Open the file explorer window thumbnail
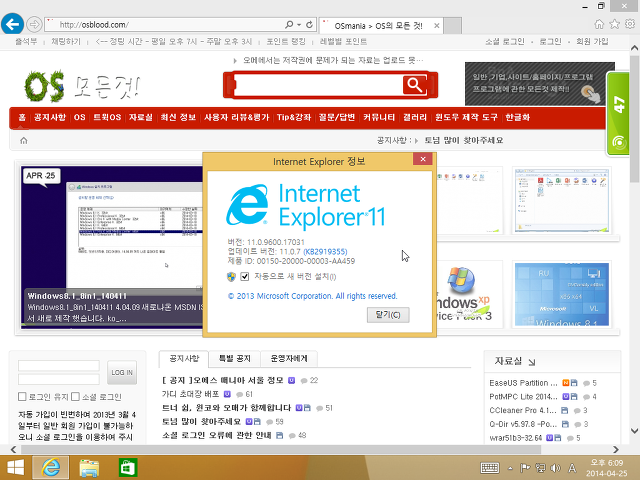This screenshot has width=640, height=480. tap(562, 200)
